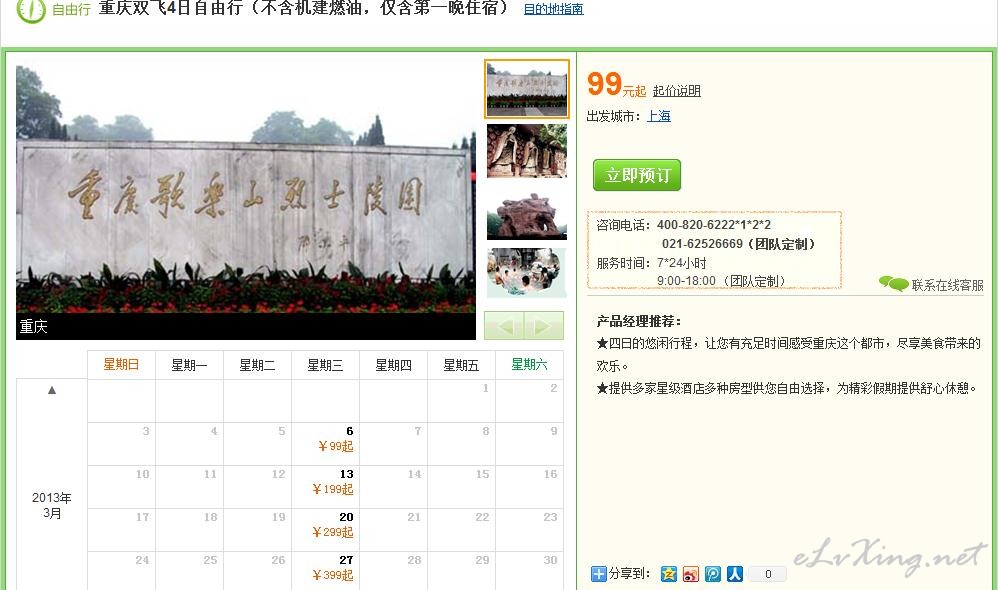The width and height of the screenshot is (998, 590).
Task: Click the 7*24小时 service time text
Action: pos(682,263)
